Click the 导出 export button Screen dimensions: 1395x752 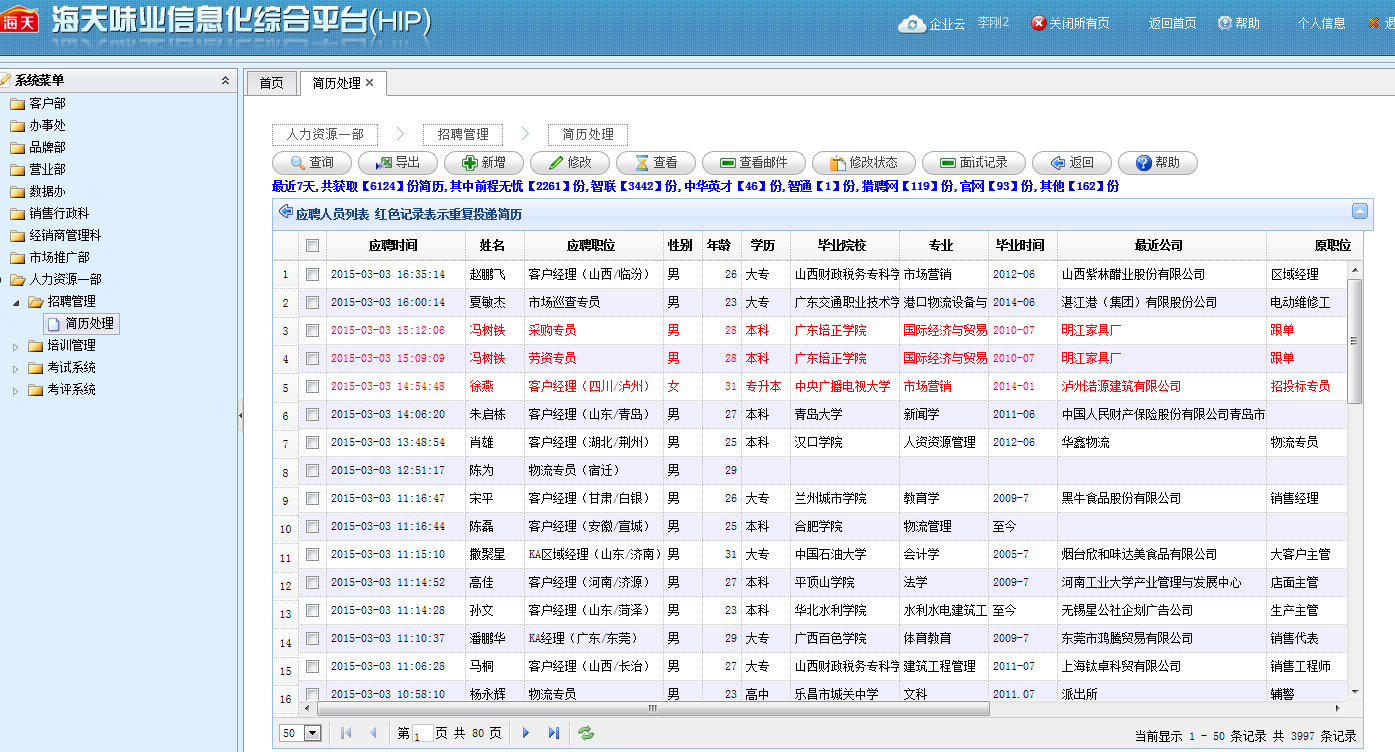click(397, 162)
